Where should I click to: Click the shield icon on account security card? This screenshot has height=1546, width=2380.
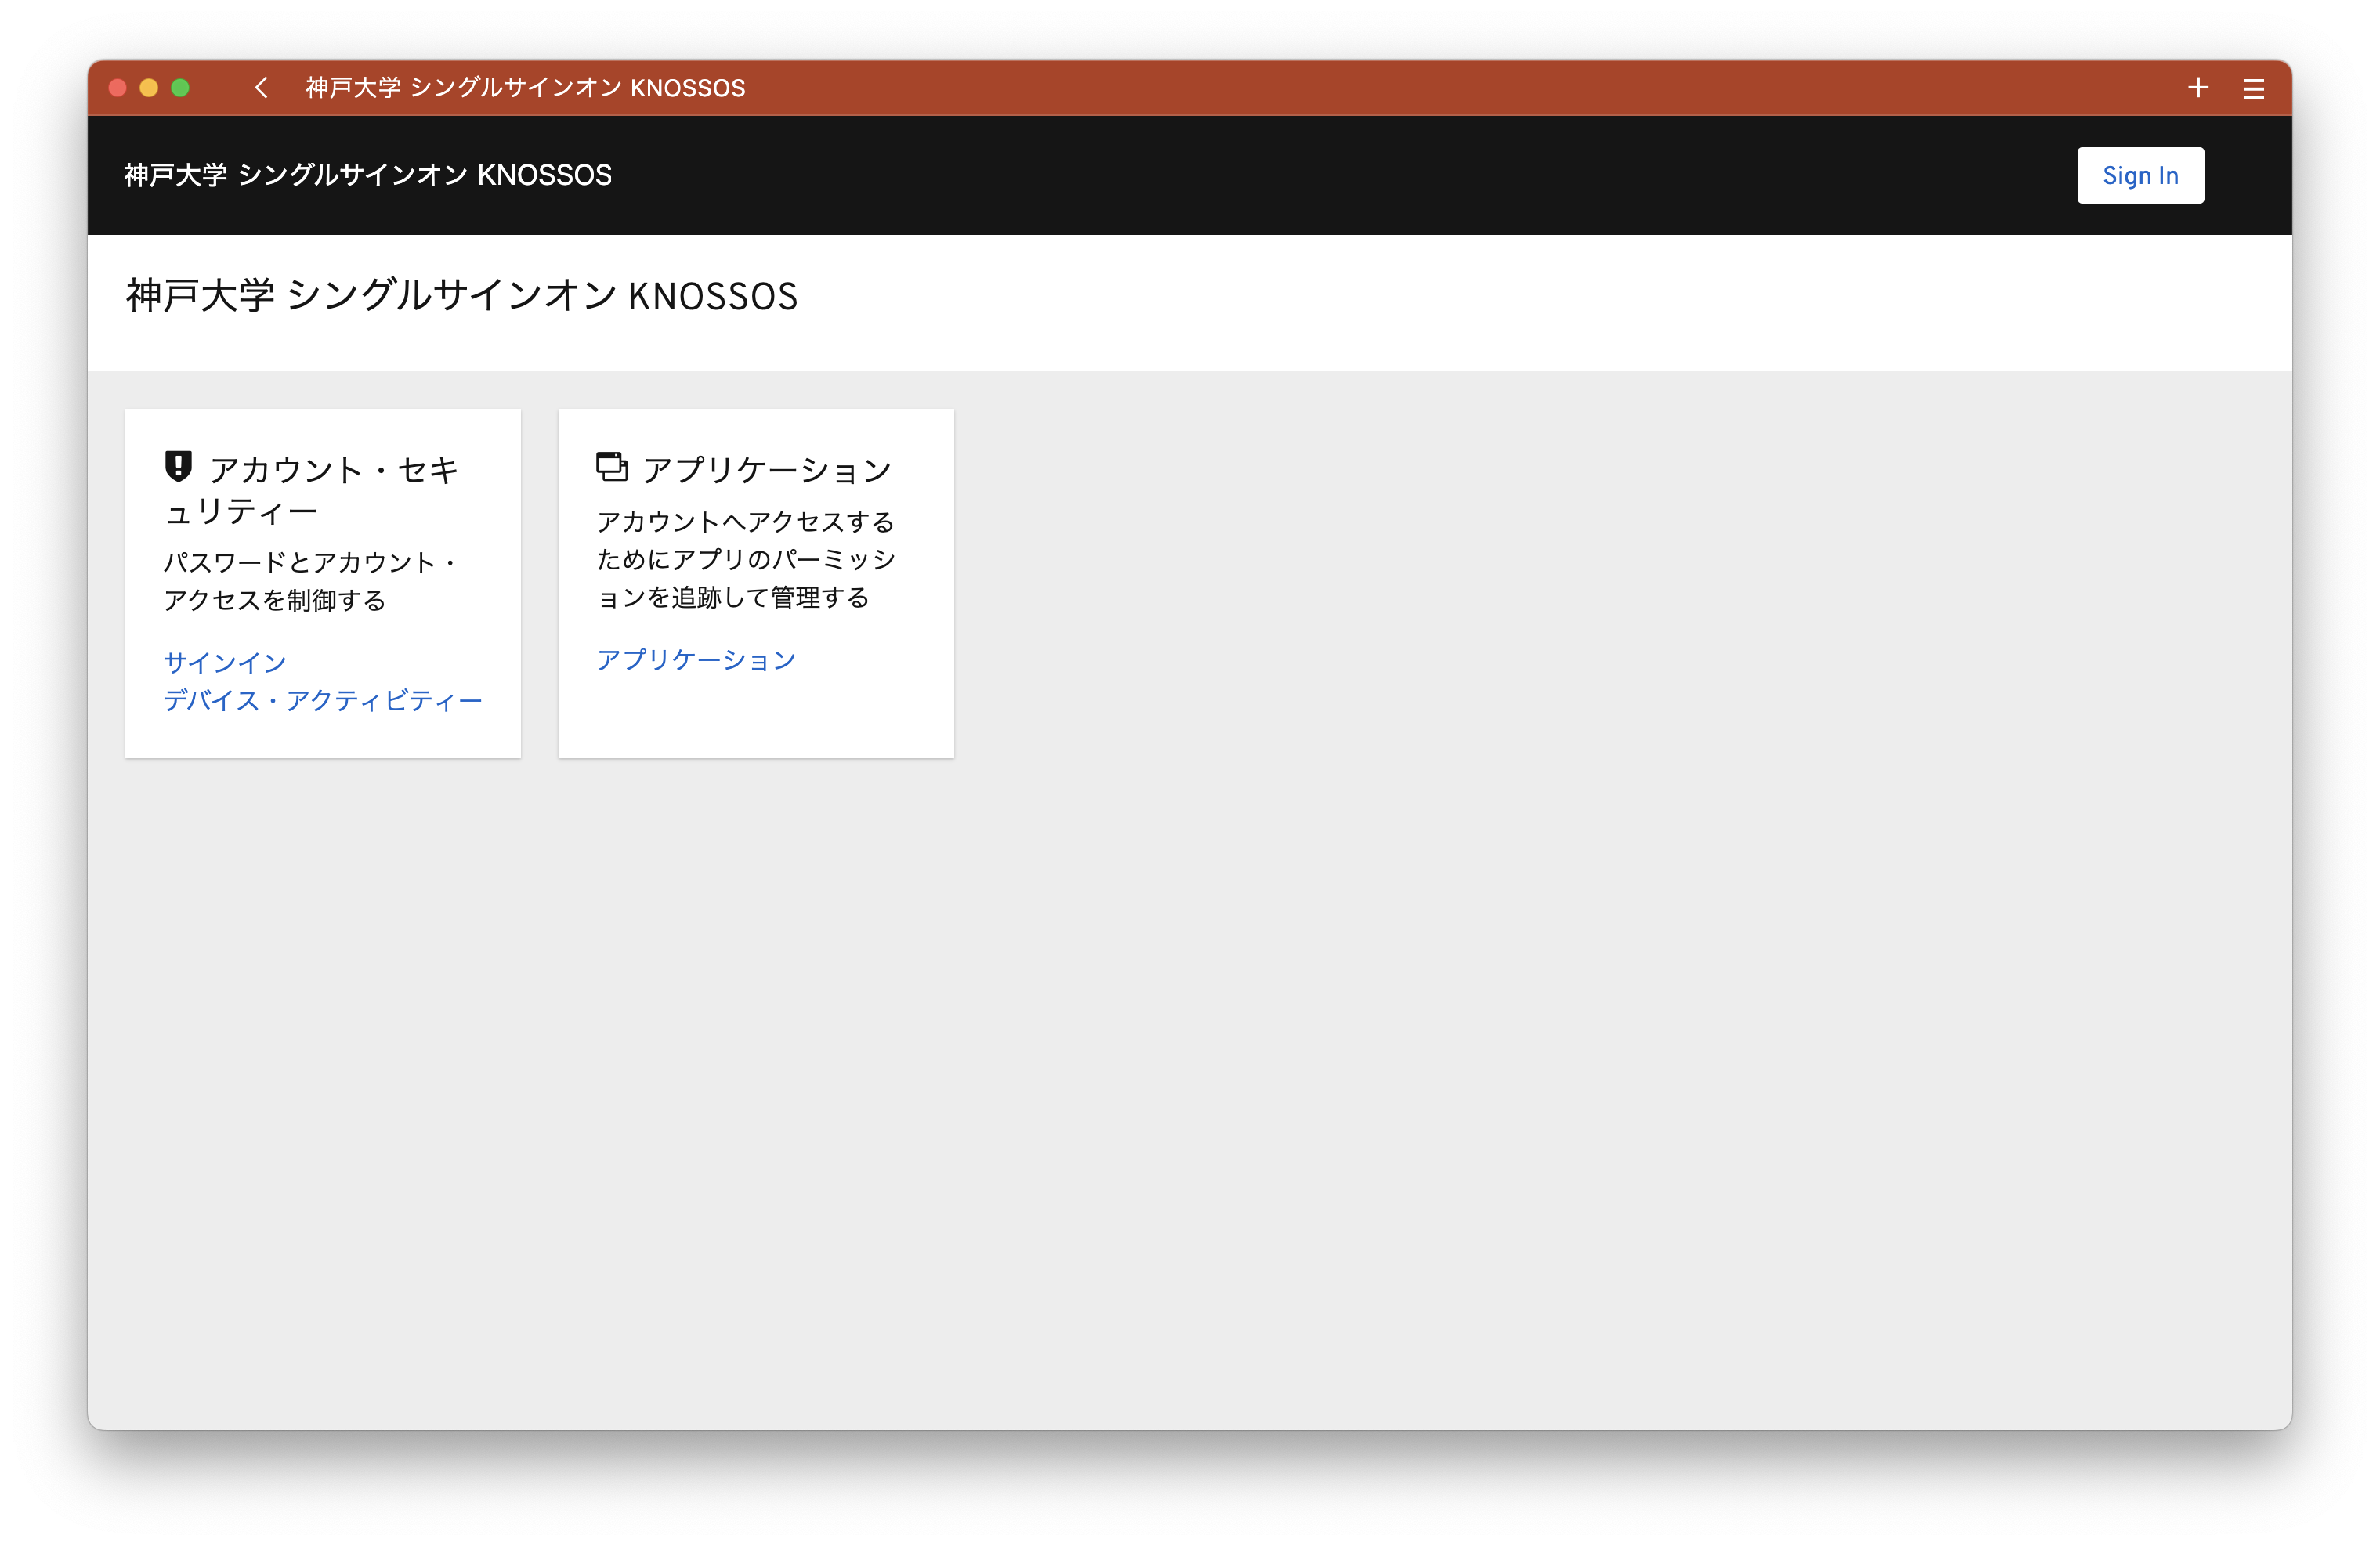(x=178, y=467)
